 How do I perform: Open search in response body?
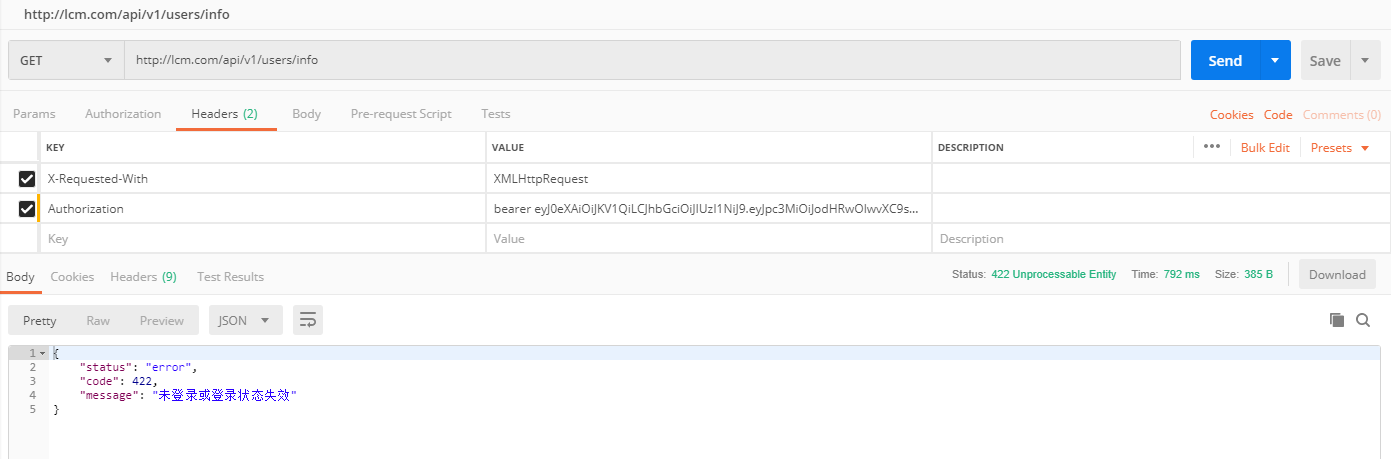coord(1363,320)
